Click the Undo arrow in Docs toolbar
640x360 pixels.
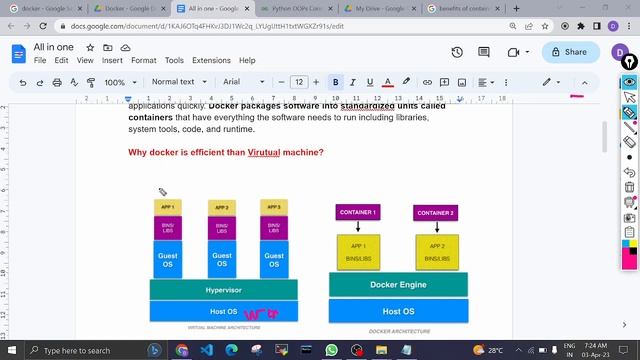click(23, 83)
